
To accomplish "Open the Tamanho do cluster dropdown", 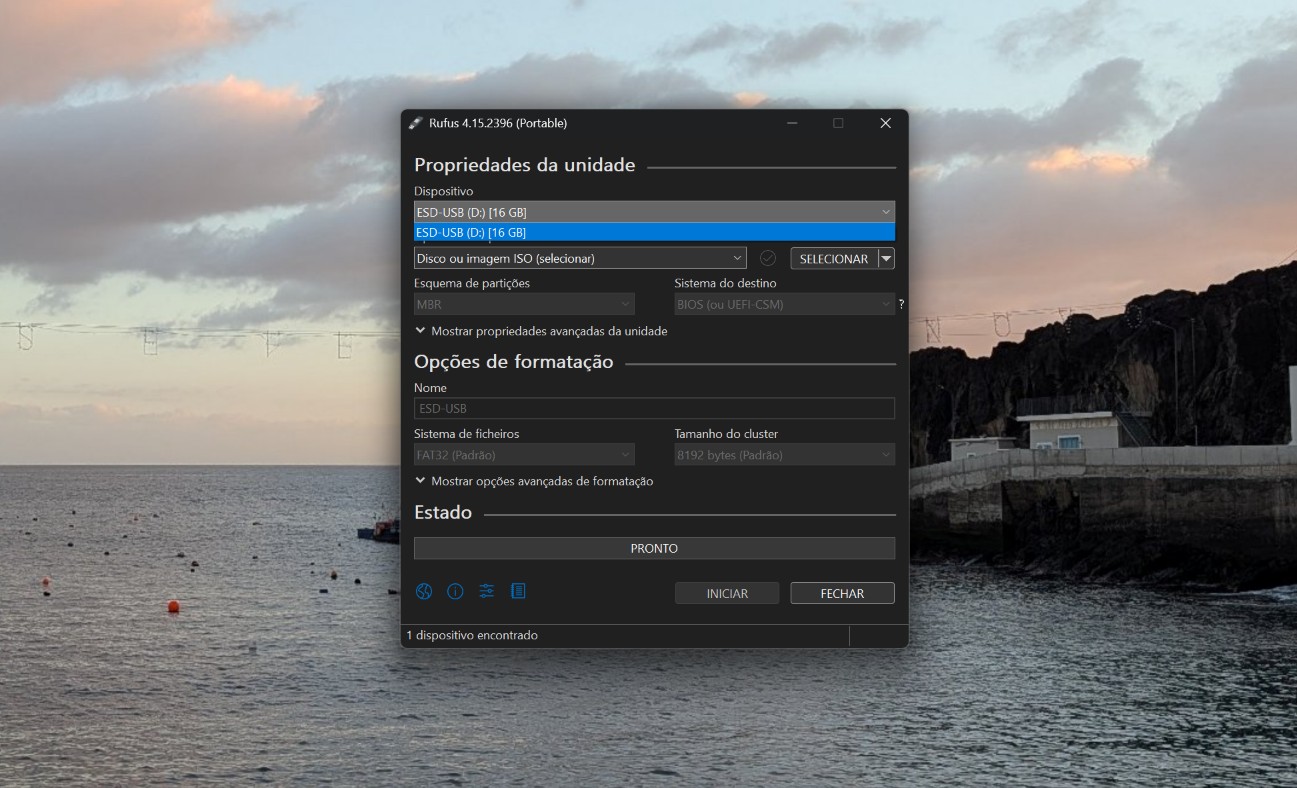I will pyautogui.click(x=784, y=455).
